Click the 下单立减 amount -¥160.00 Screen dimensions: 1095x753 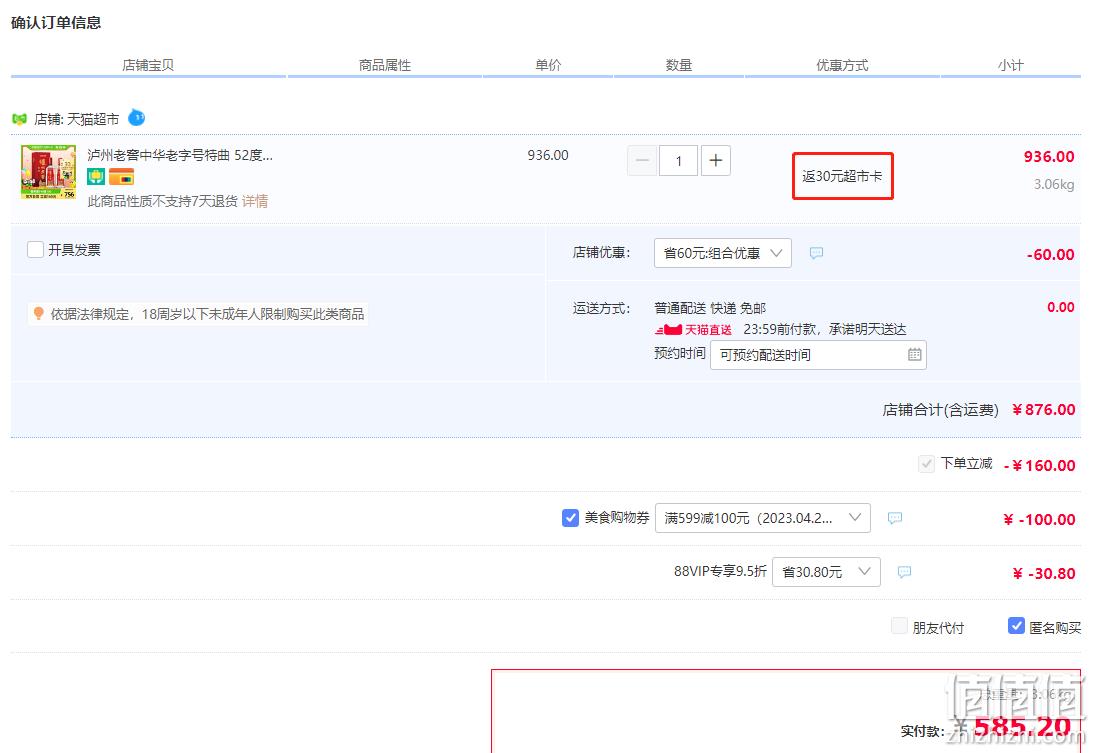click(1039, 465)
